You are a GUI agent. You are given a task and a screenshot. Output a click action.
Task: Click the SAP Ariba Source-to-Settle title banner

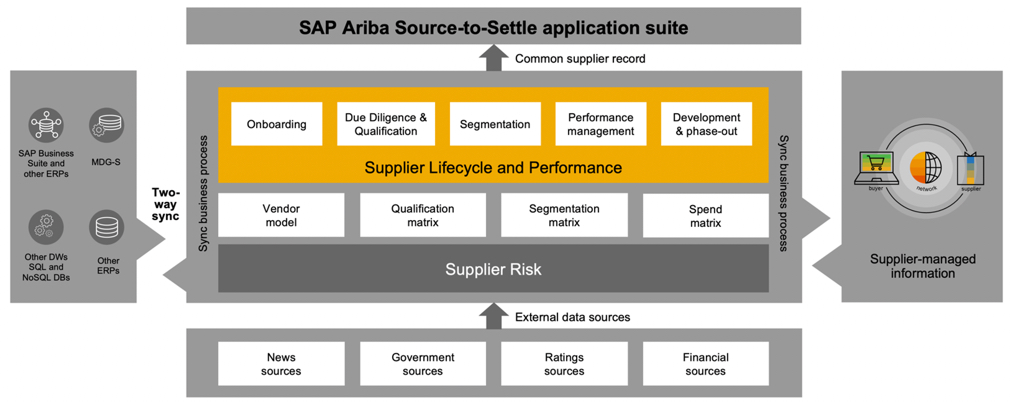coord(494,27)
